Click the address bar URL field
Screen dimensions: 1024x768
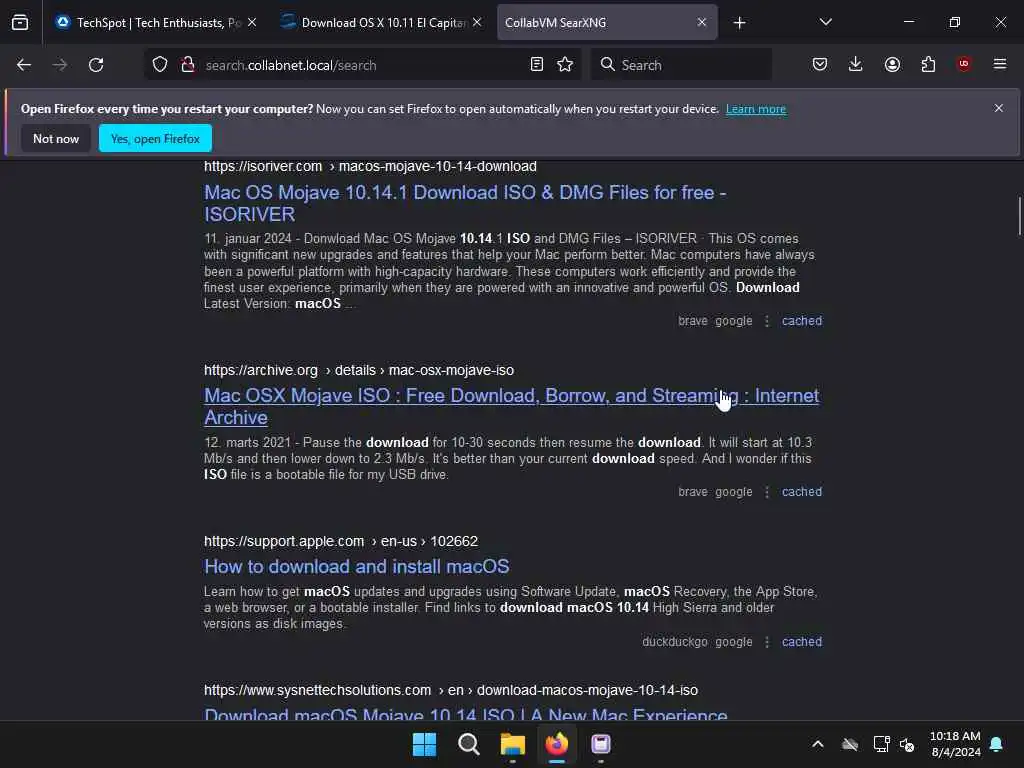pos(362,65)
